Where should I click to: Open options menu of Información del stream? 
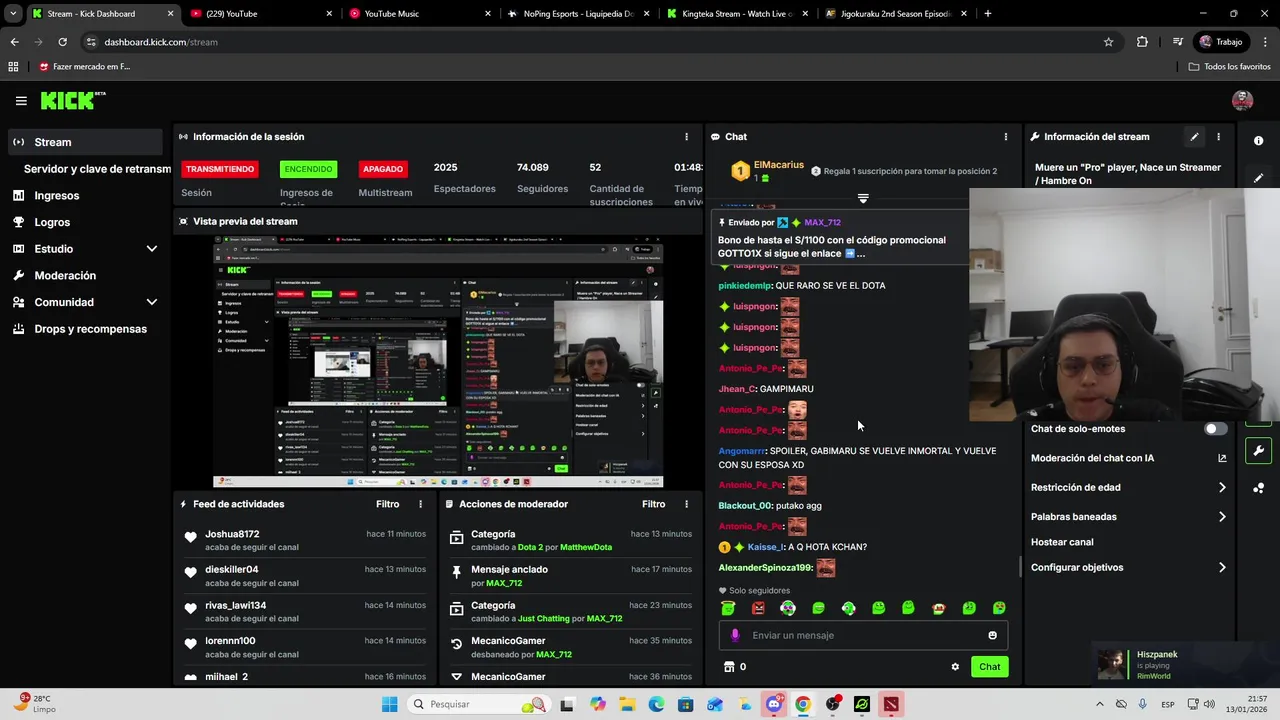coord(1218,137)
